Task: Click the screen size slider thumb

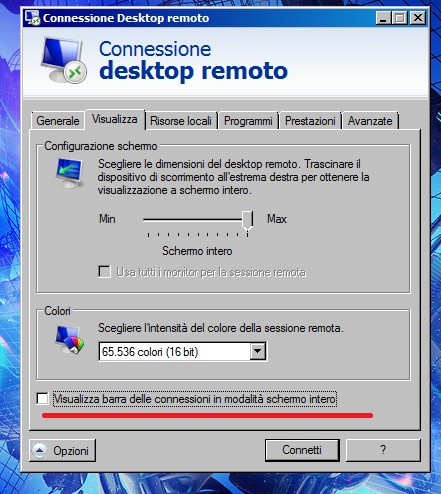Action: (248, 220)
